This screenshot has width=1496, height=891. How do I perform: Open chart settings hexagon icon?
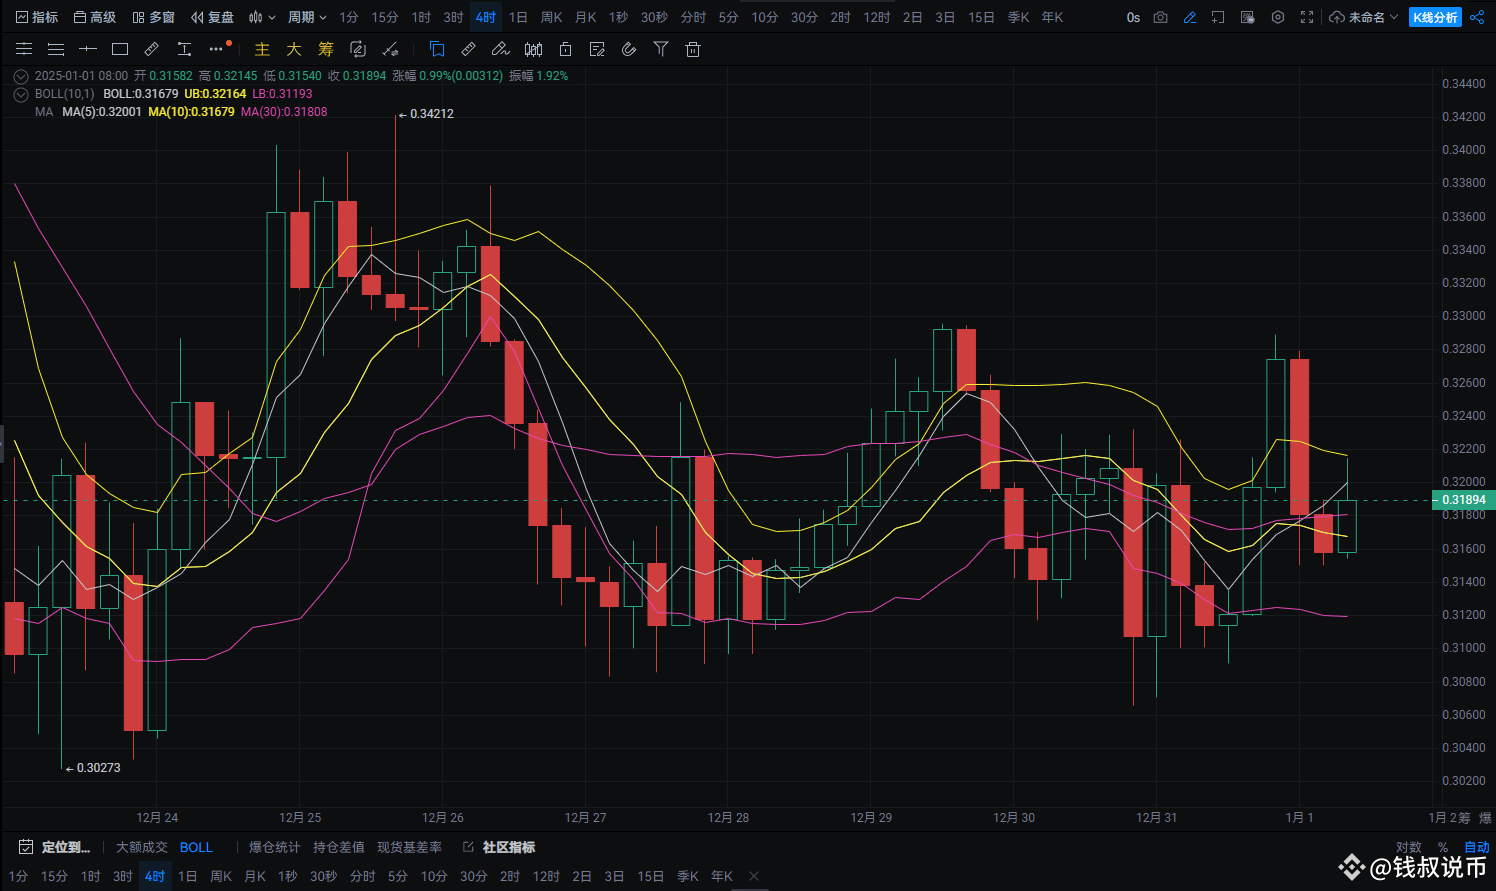coord(1278,17)
